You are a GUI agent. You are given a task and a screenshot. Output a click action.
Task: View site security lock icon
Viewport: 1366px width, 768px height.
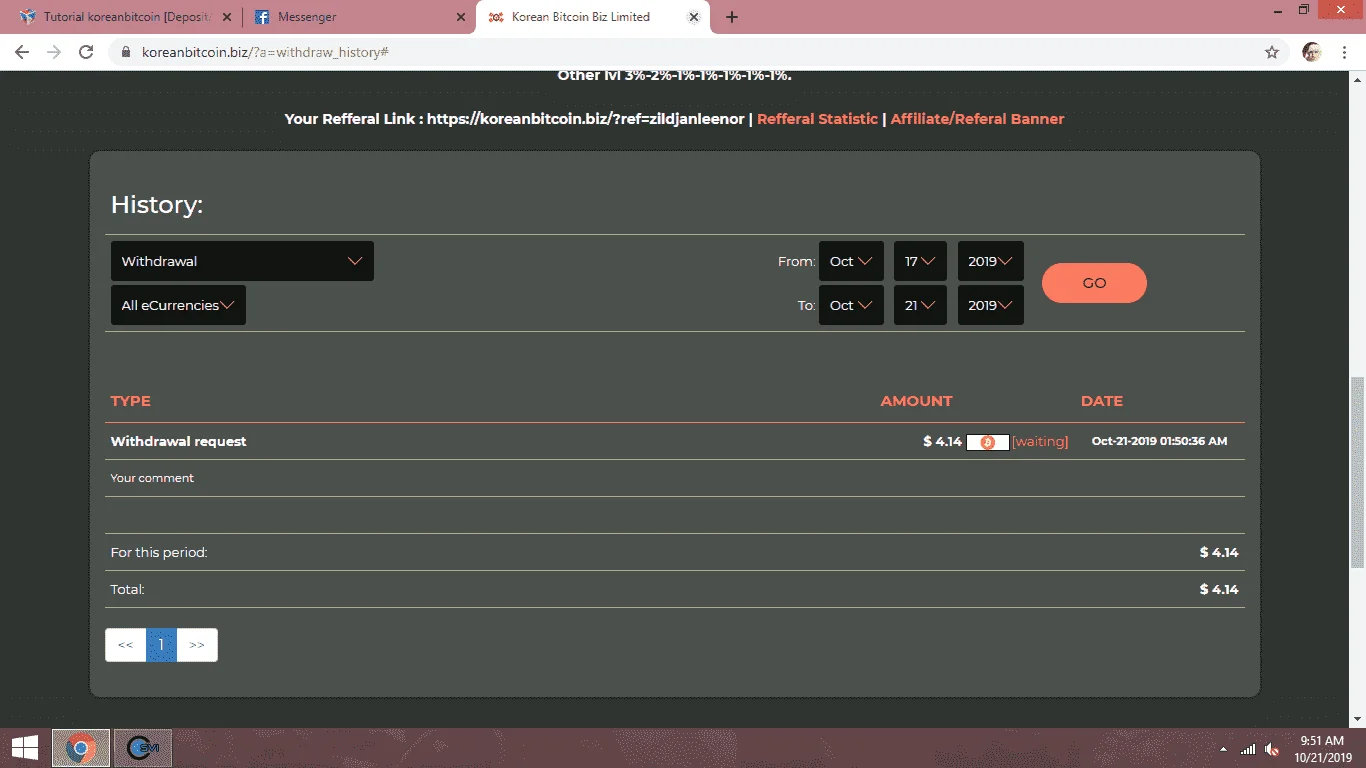126,52
